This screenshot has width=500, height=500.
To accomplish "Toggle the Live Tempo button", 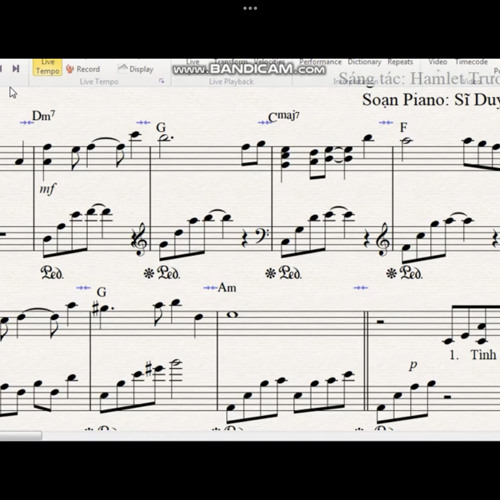I will (x=47, y=67).
